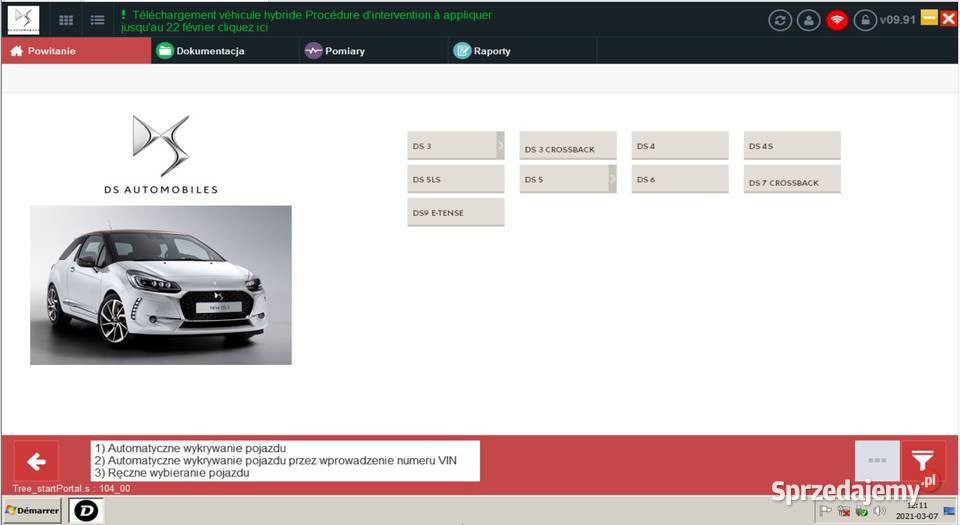Click the flag icon in system tray
Image resolution: width=960 pixels, height=525 pixels.
pos(825,510)
